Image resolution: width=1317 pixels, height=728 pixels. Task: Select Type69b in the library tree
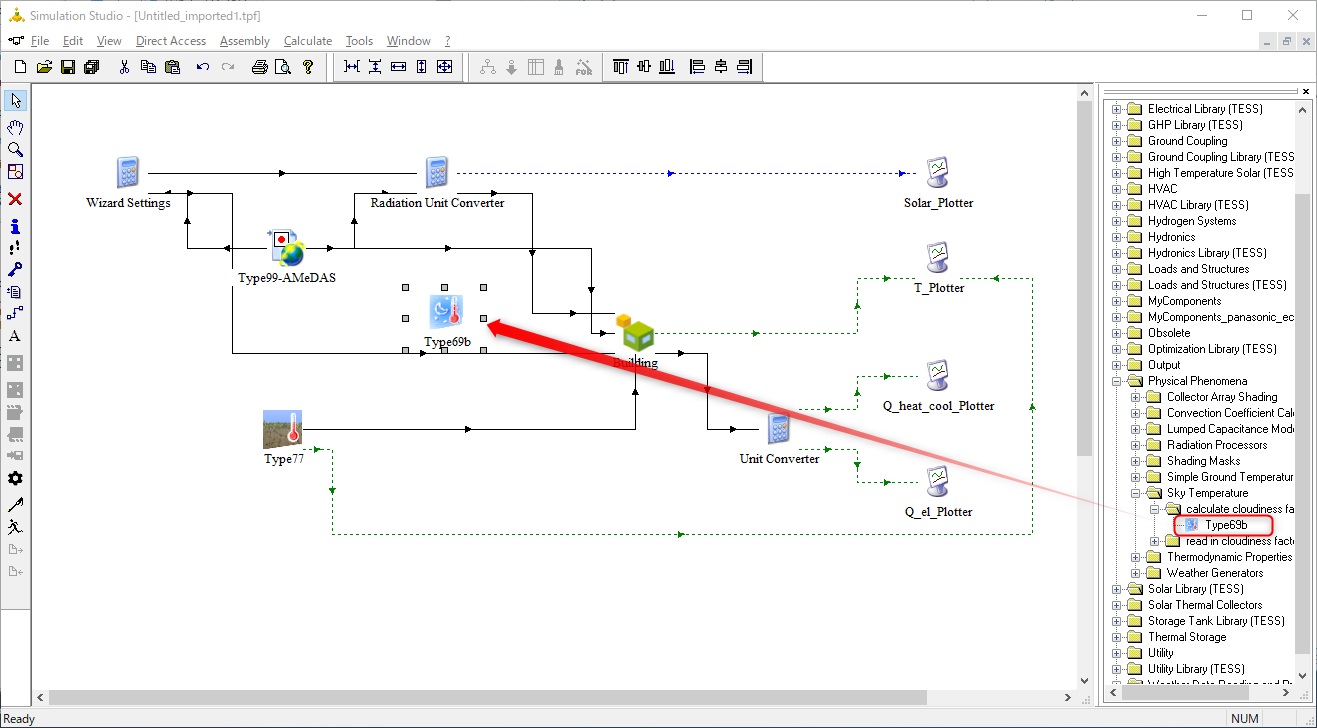pos(1225,525)
